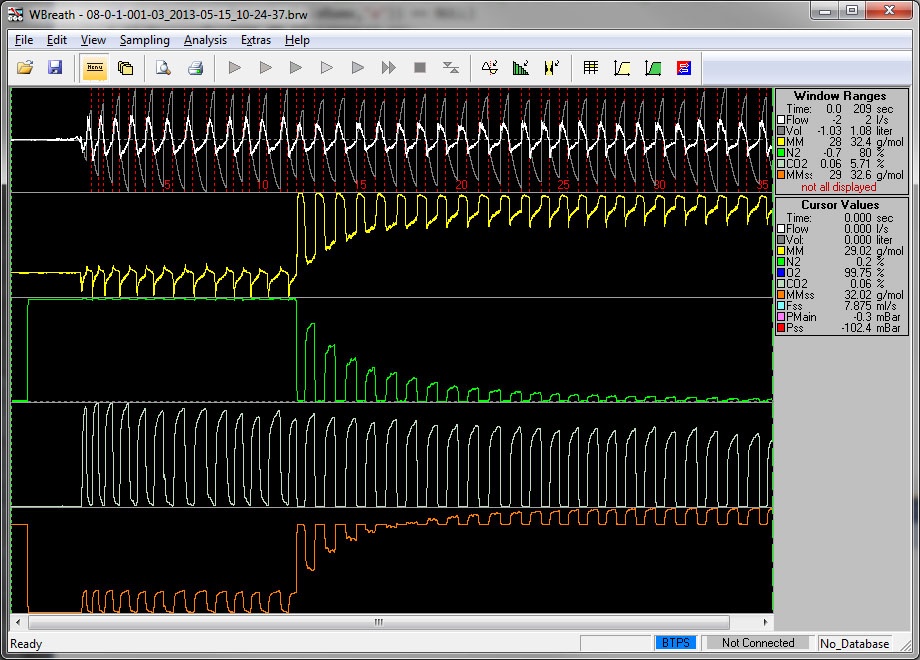
Task: Click the Print Preview toolbar icon
Action: coord(162,68)
